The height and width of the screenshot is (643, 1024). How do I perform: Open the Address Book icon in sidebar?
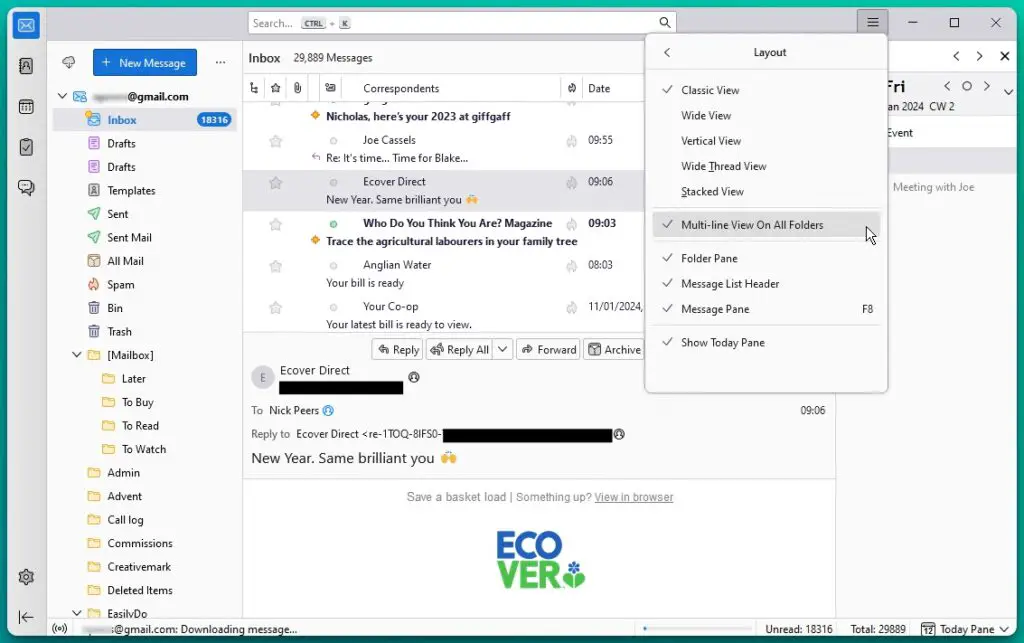(x=26, y=66)
